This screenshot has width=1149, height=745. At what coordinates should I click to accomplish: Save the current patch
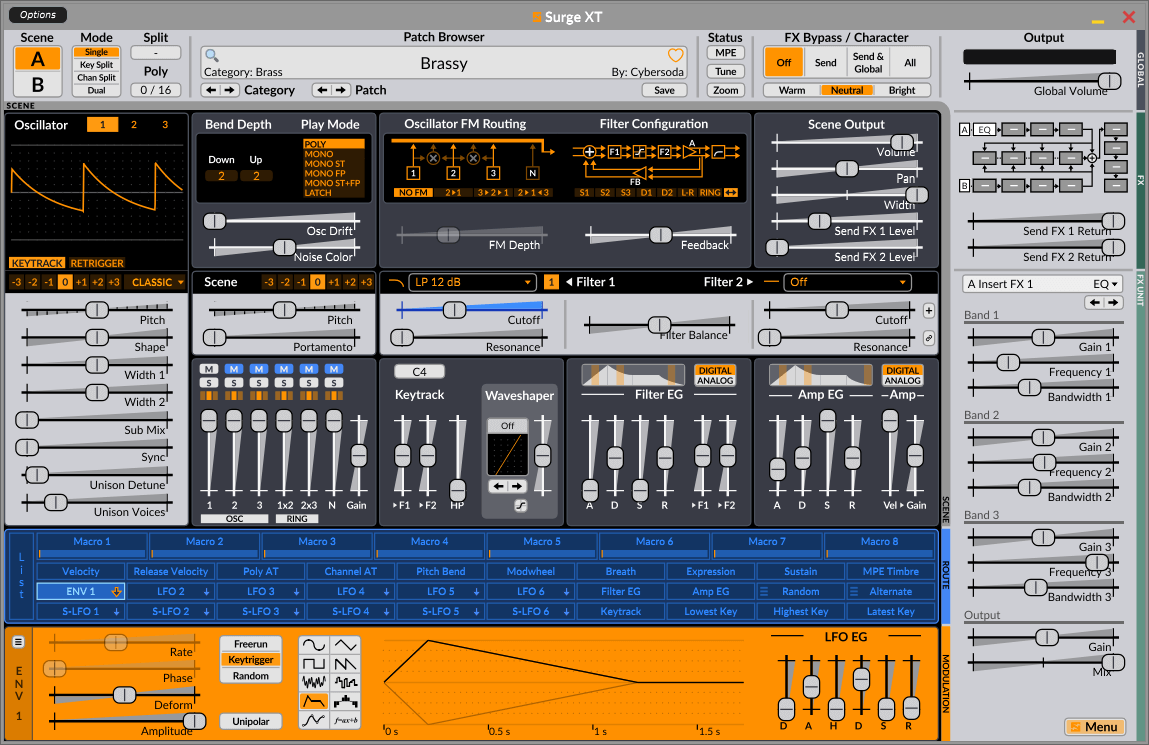665,90
